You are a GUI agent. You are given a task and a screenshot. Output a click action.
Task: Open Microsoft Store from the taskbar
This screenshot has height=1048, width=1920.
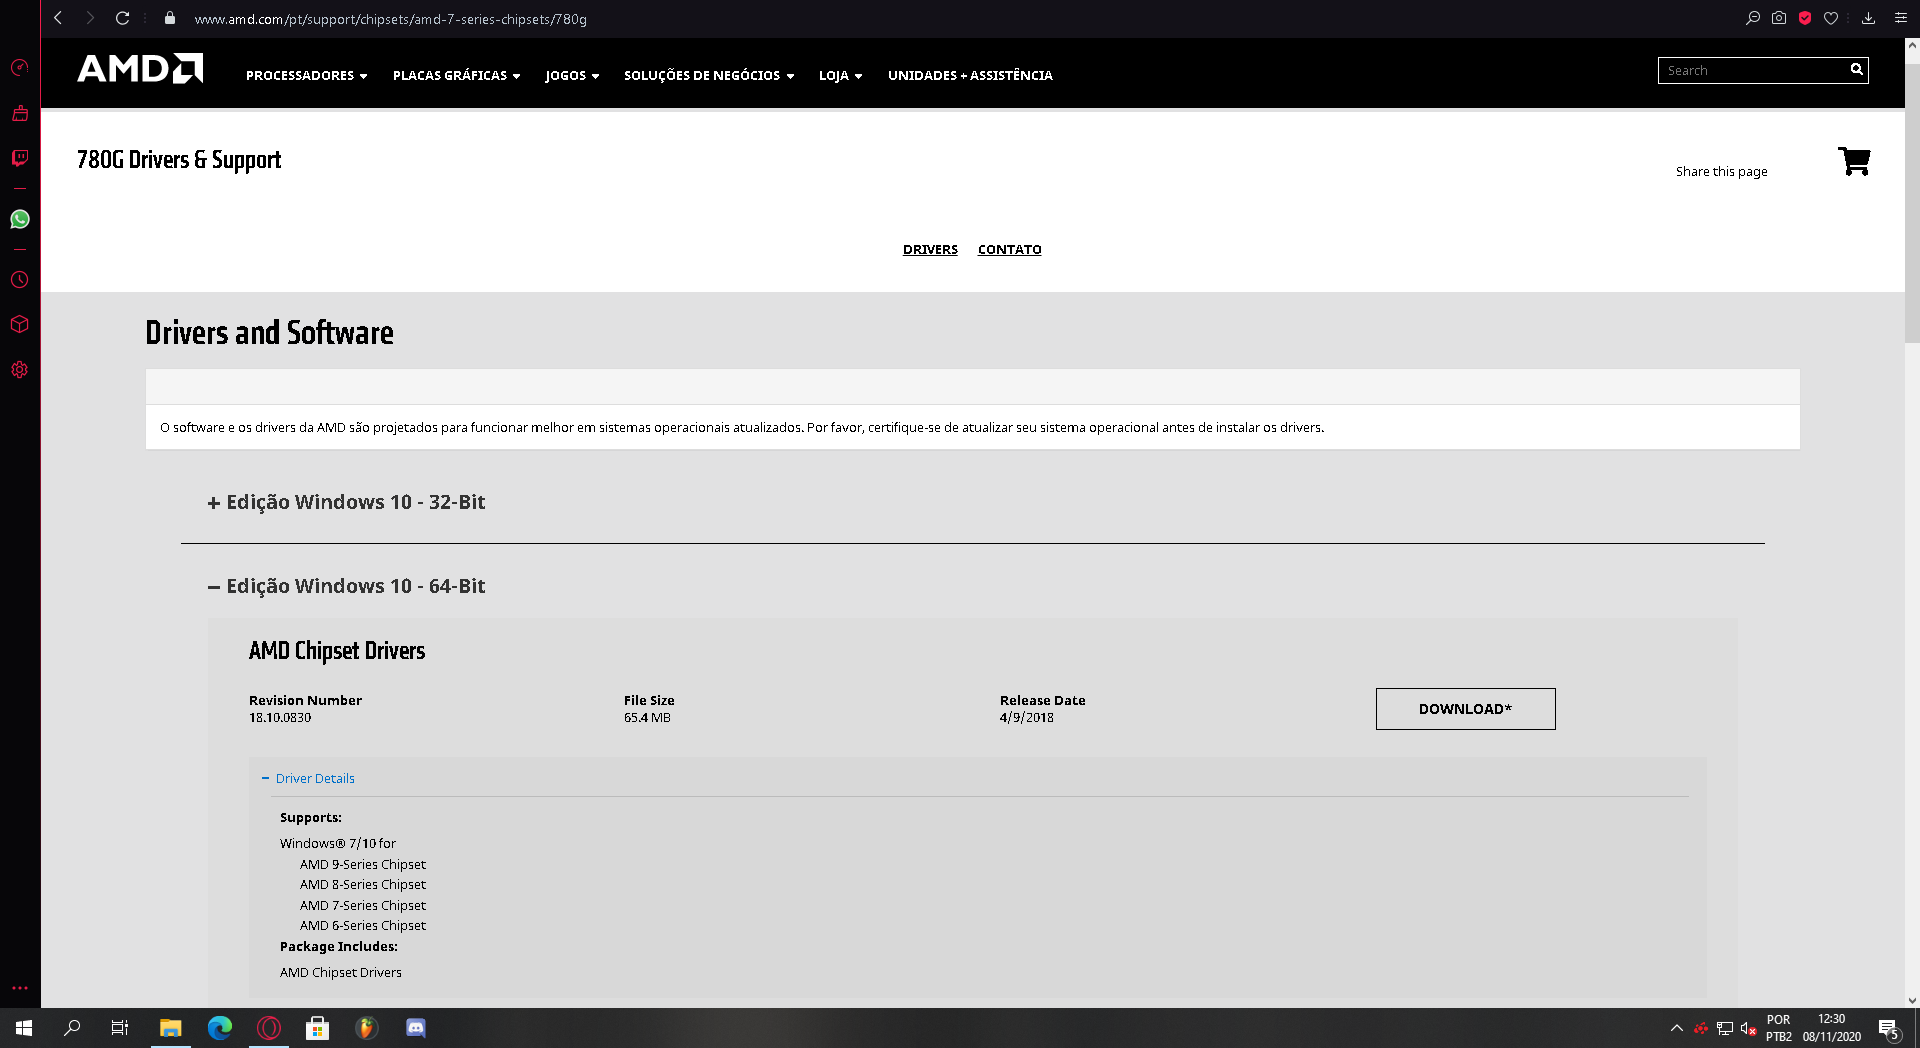(318, 1028)
